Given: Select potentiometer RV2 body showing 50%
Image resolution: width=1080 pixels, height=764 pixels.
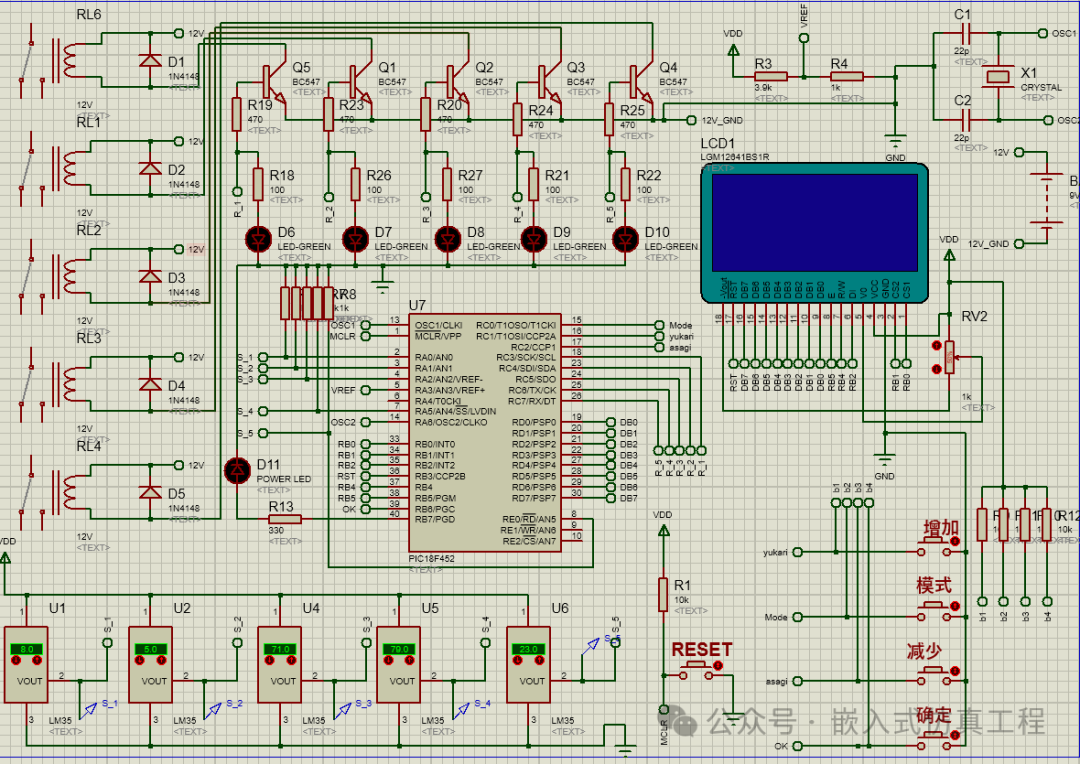Looking at the screenshot, I should click(950, 357).
